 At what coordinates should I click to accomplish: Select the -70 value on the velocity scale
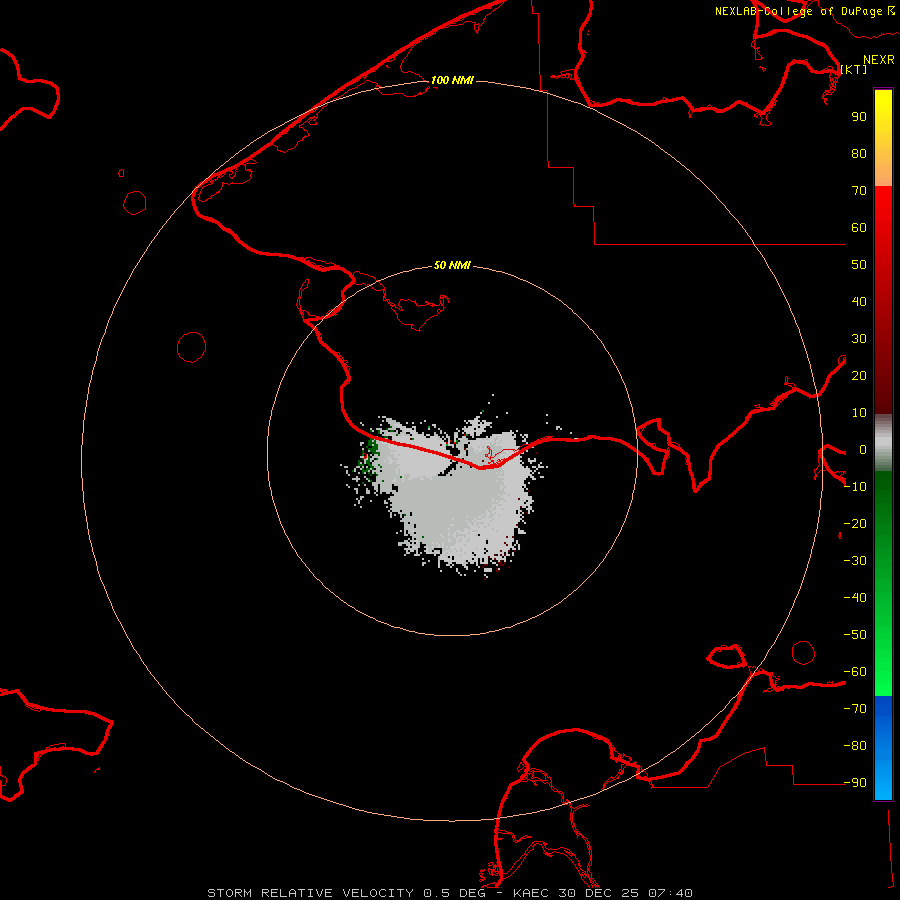tap(855, 709)
